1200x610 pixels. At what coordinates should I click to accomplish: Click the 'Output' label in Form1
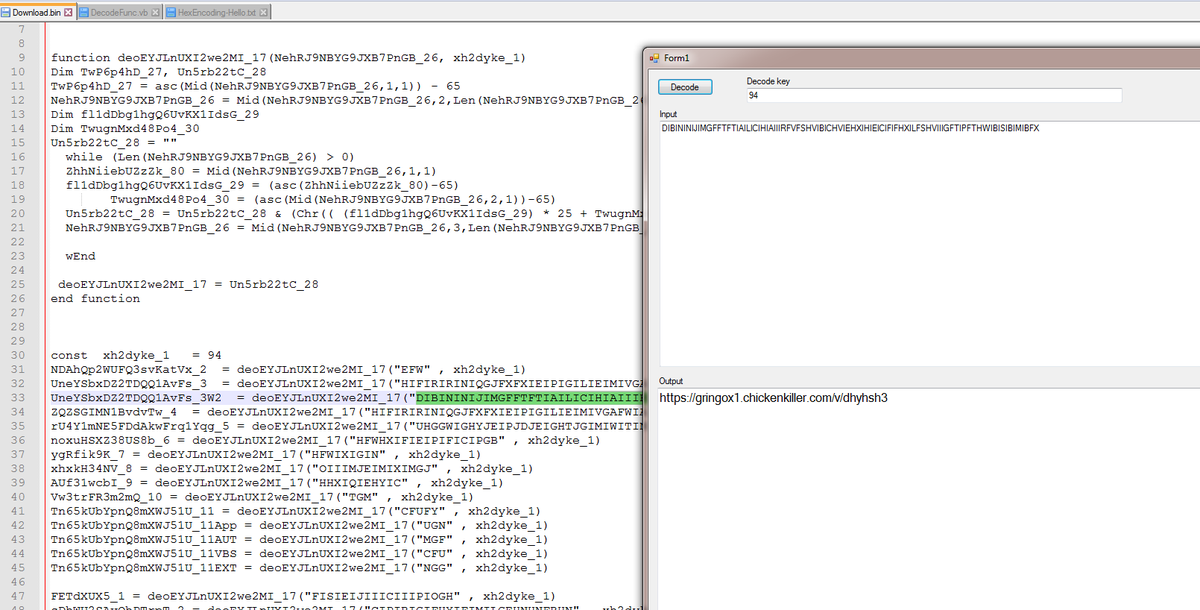(x=671, y=381)
